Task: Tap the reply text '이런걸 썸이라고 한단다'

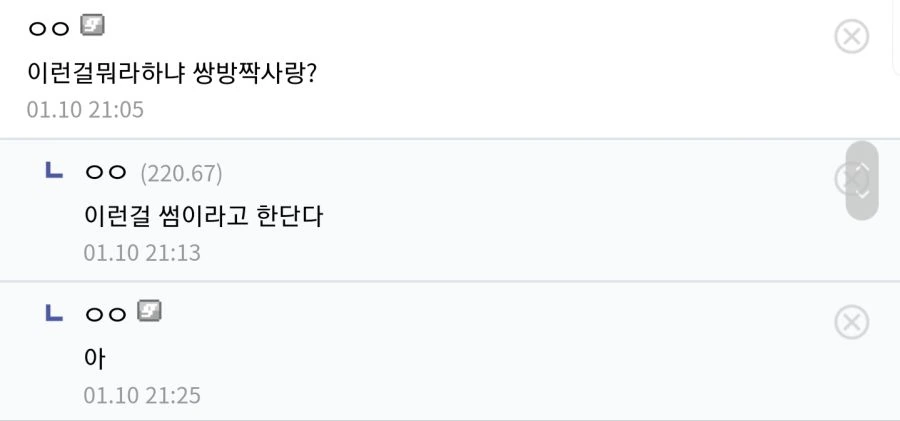Action: pos(204,217)
